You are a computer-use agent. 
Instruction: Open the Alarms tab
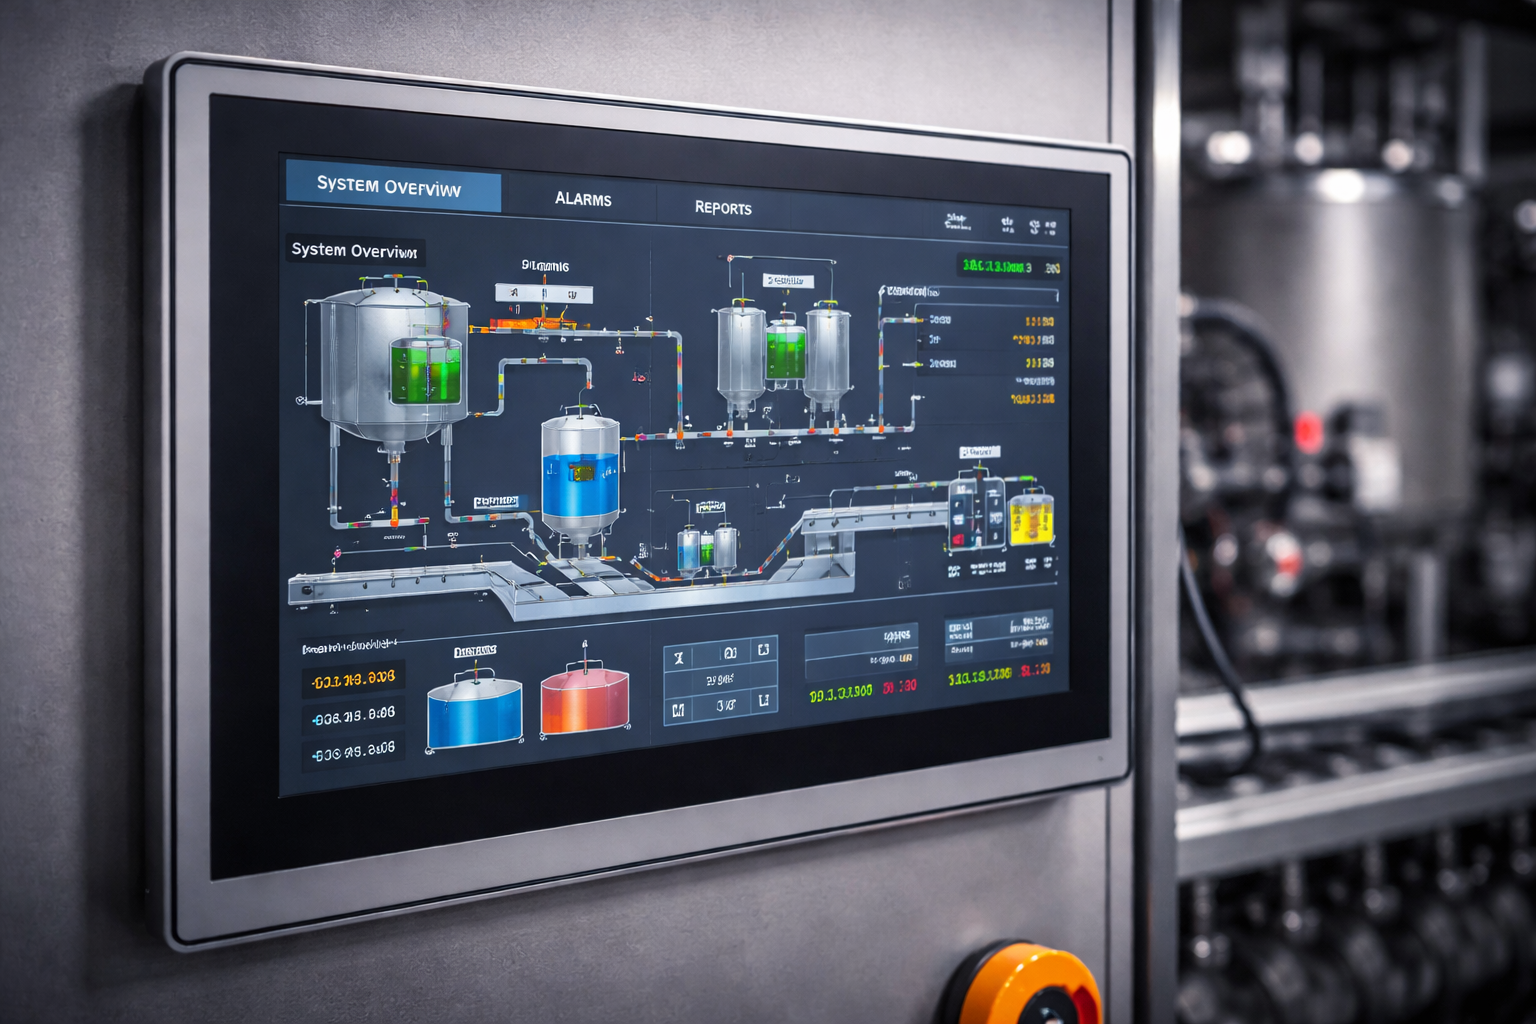pos(583,199)
